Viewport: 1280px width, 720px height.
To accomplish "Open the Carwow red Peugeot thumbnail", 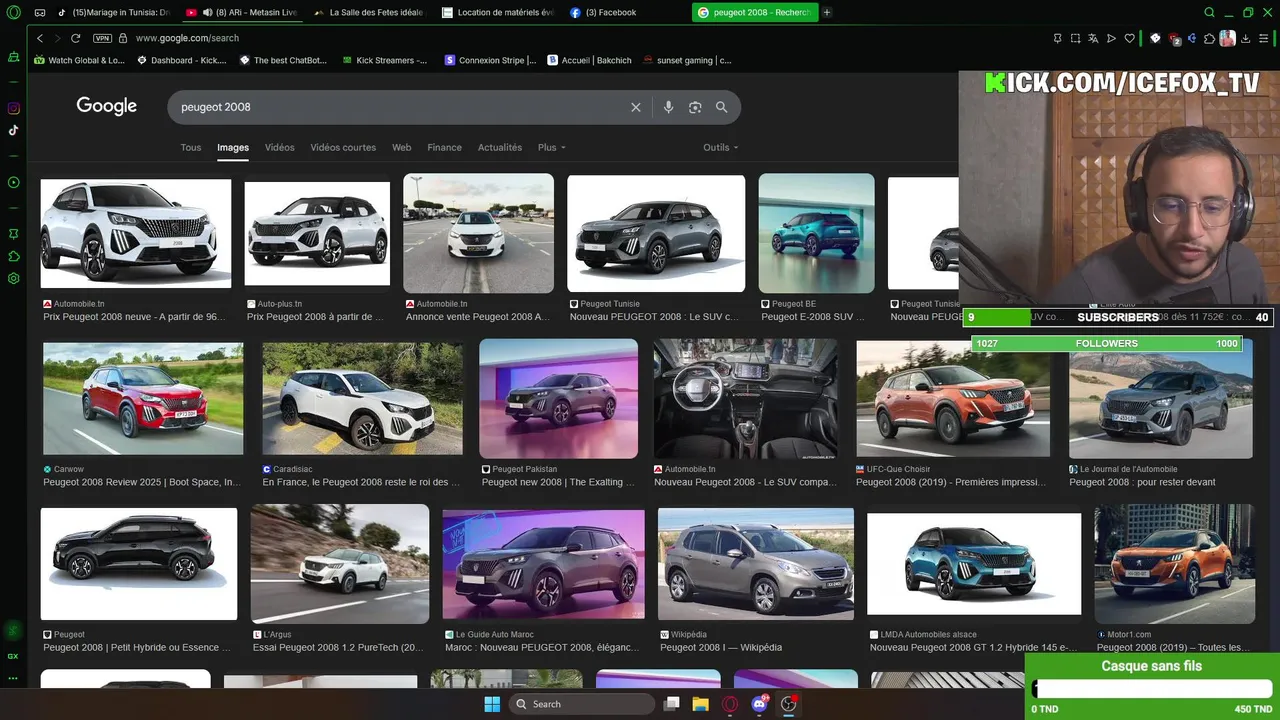I will point(143,399).
